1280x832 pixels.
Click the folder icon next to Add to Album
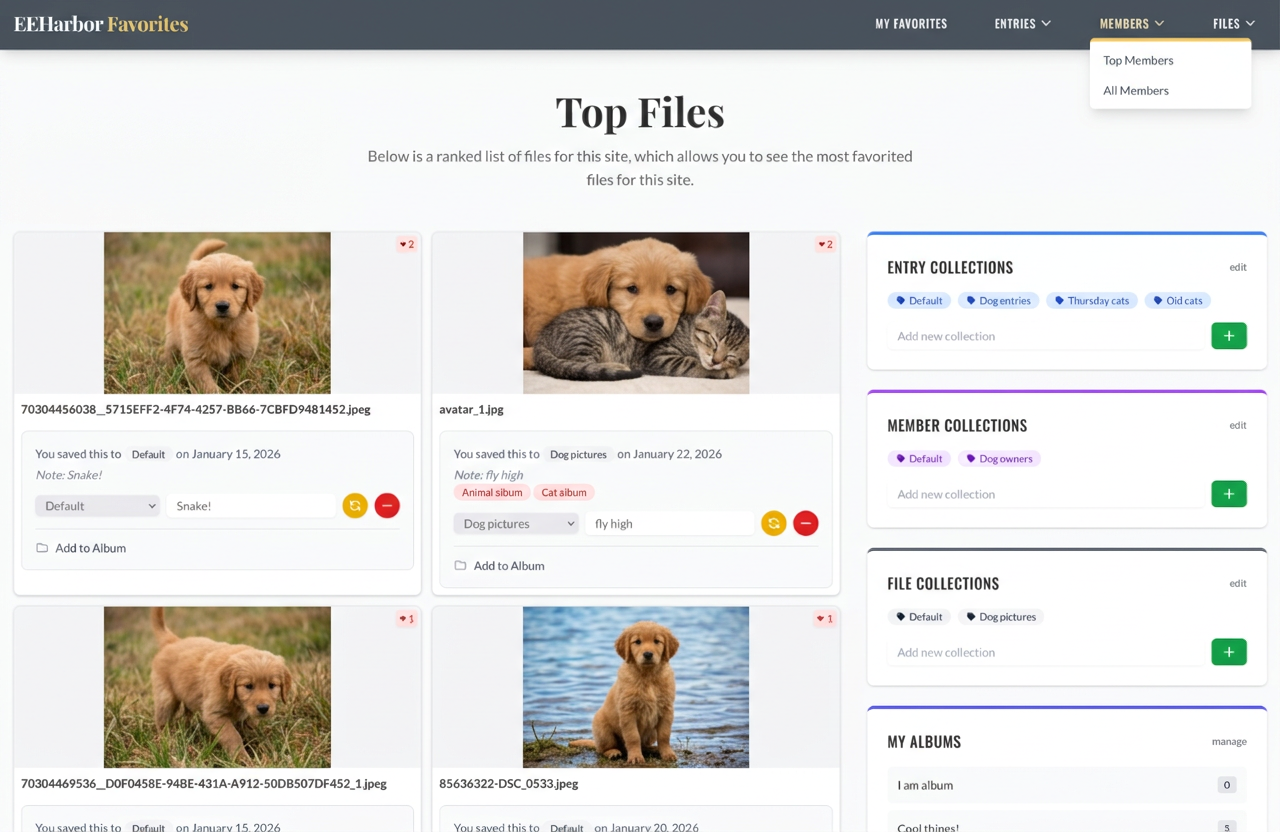[40, 548]
